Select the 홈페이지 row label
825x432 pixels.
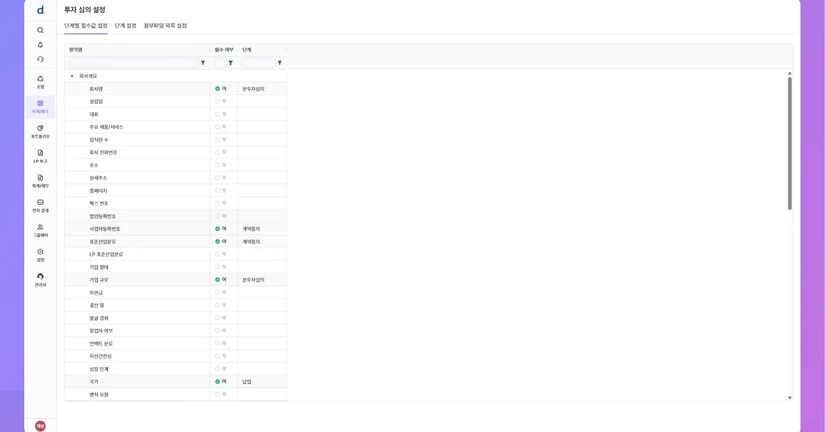click(x=98, y=190)
